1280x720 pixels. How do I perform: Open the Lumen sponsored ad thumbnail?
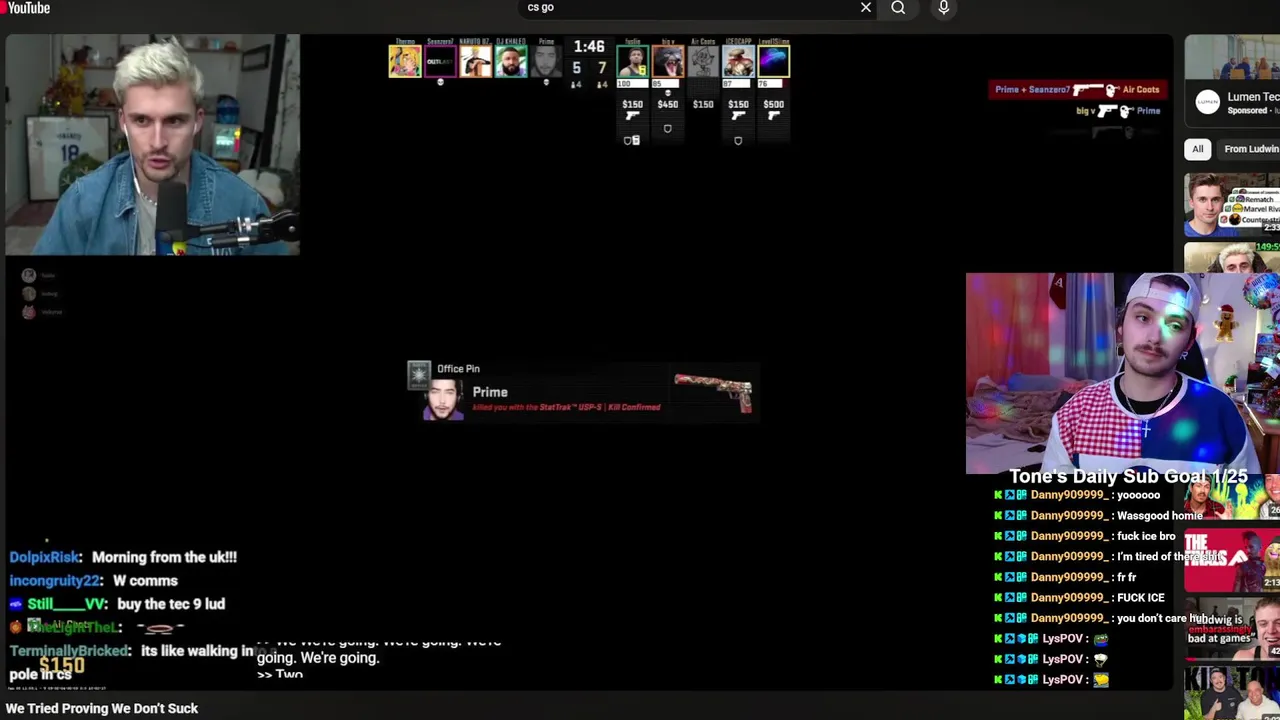point(1232,56)
